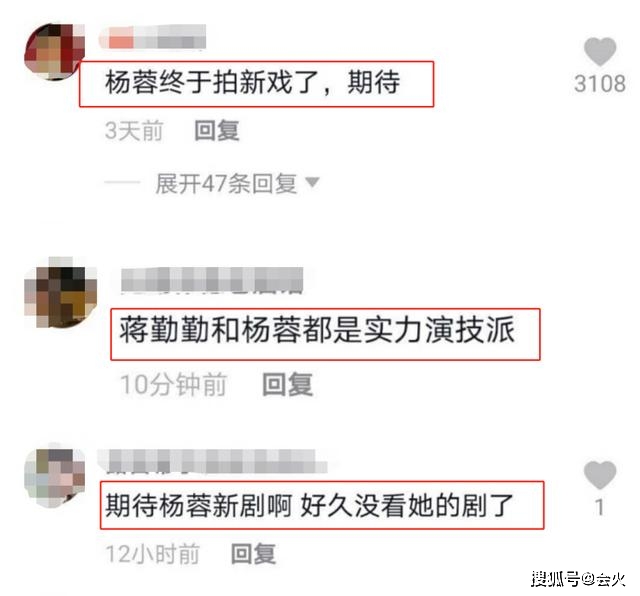The width and height of the screenshot is (640, 596).
Task: Open second commenter's blurred username
Action: coord(212,280)
